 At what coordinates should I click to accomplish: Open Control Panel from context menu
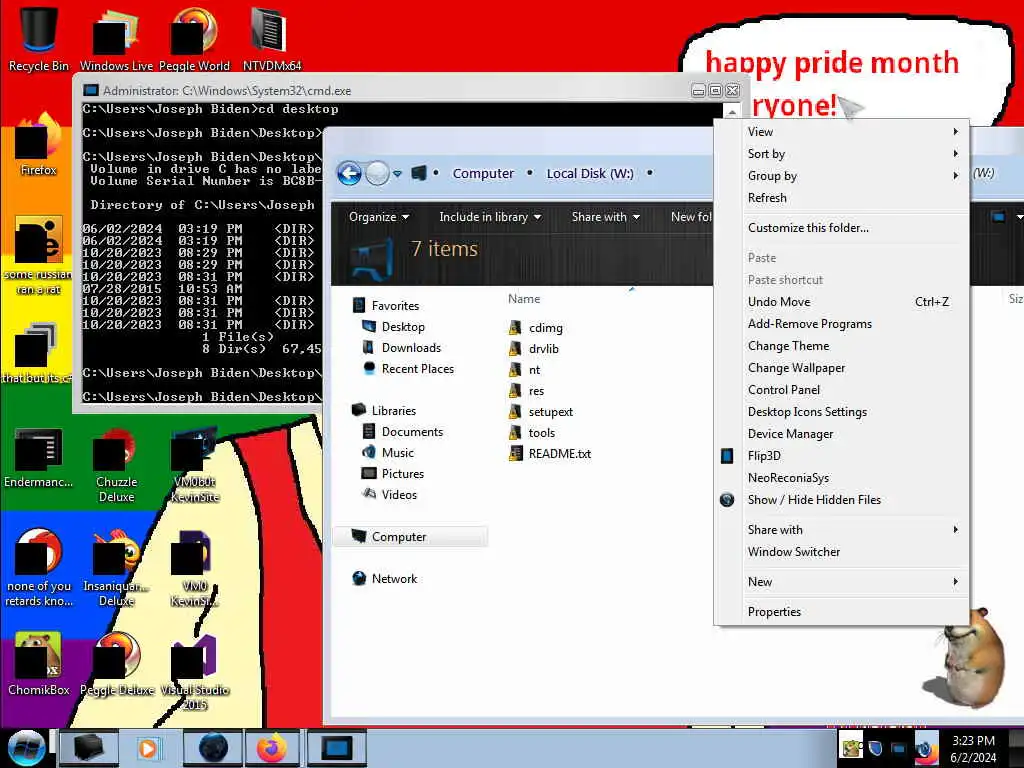[x=841, y=390]
